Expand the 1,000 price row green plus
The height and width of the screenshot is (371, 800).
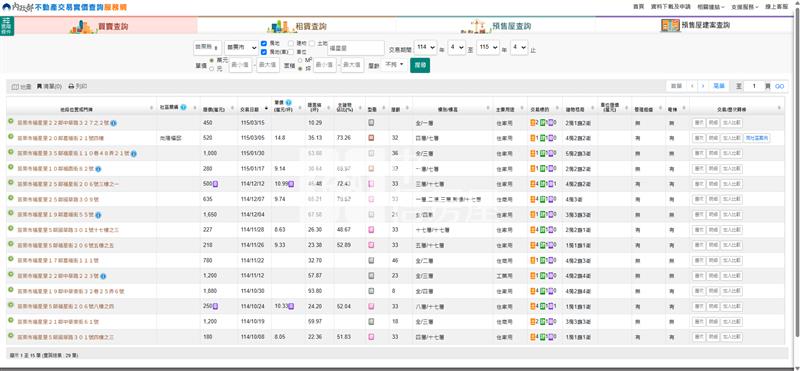(x=10, y=152)
